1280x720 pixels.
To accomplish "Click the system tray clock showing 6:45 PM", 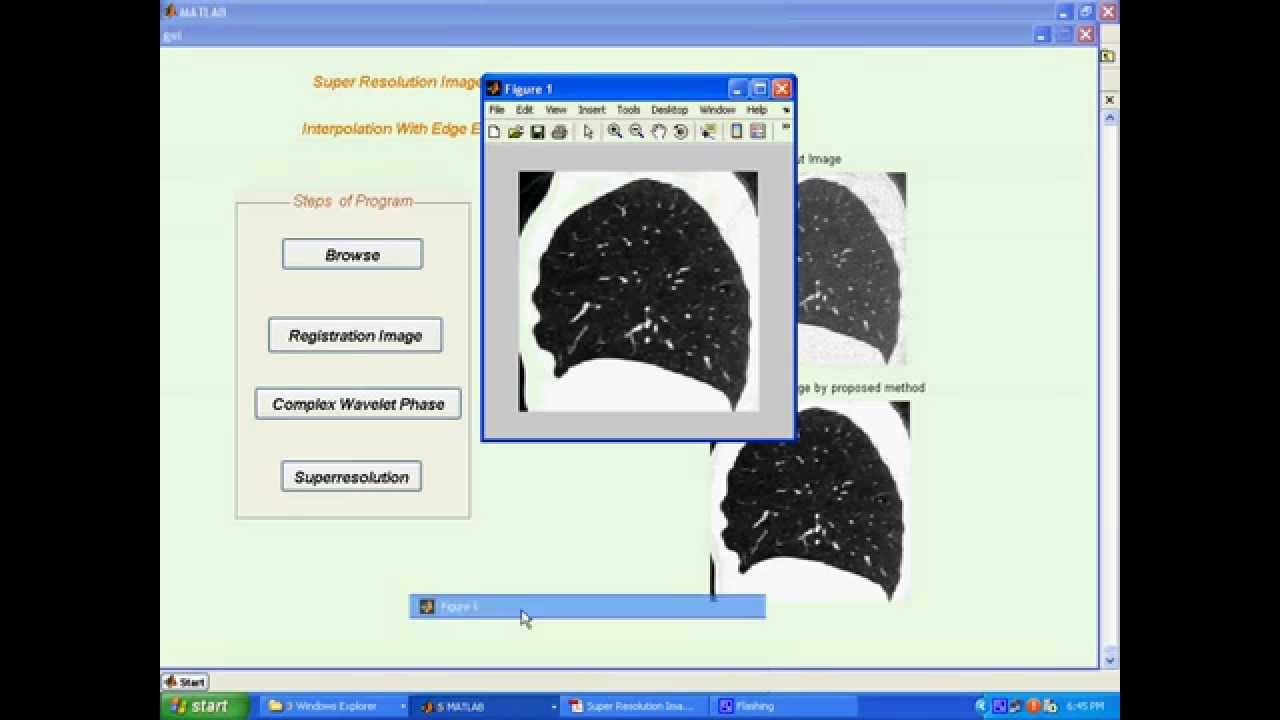I will (1085, 706).
